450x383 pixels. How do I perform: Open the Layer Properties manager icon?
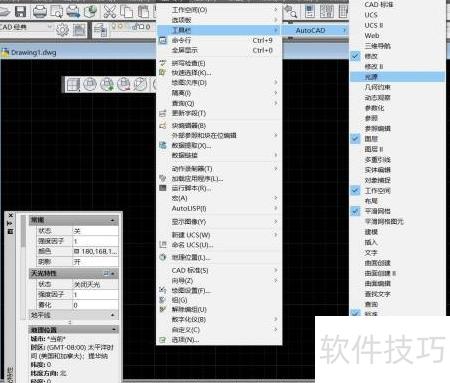point(100,30)
